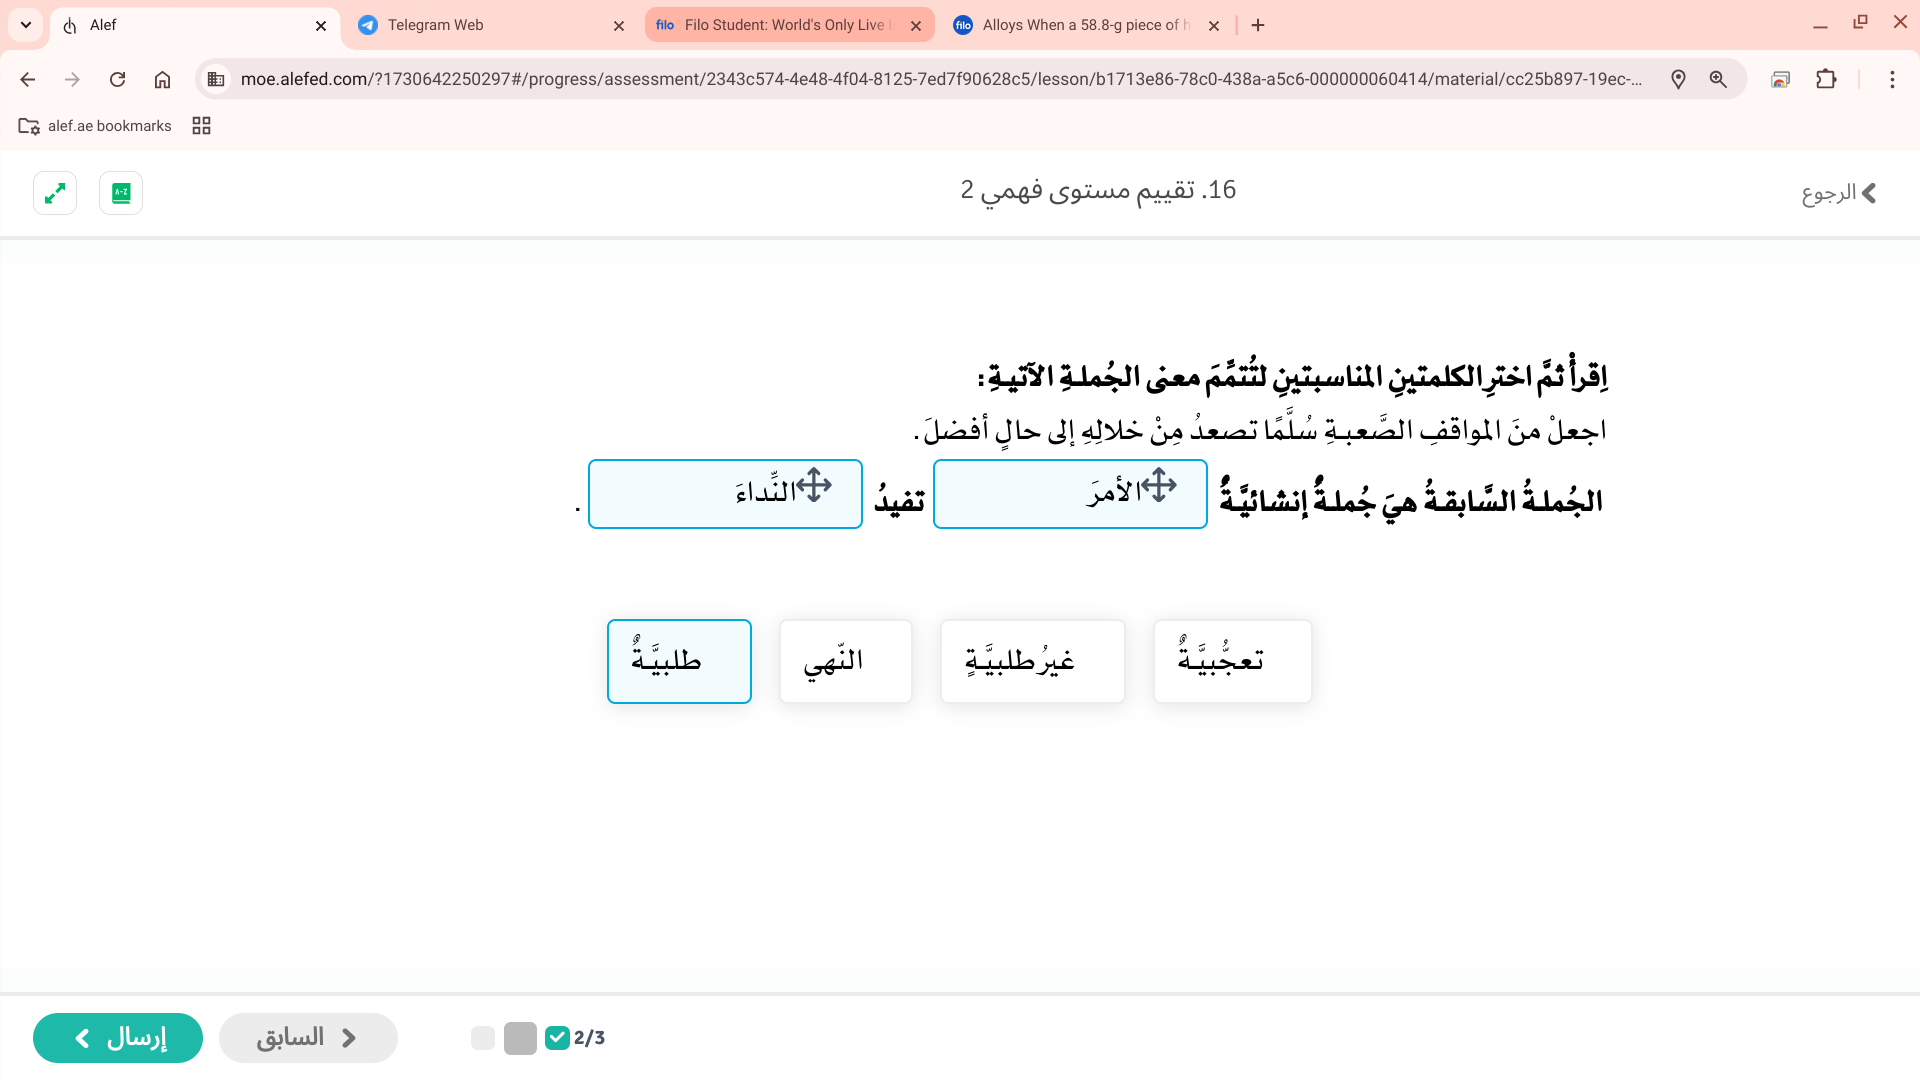The width and height of the screenshot is (1920, 1080).
Task: Select the طلبية answer option
Action: [x=679, y=661]
